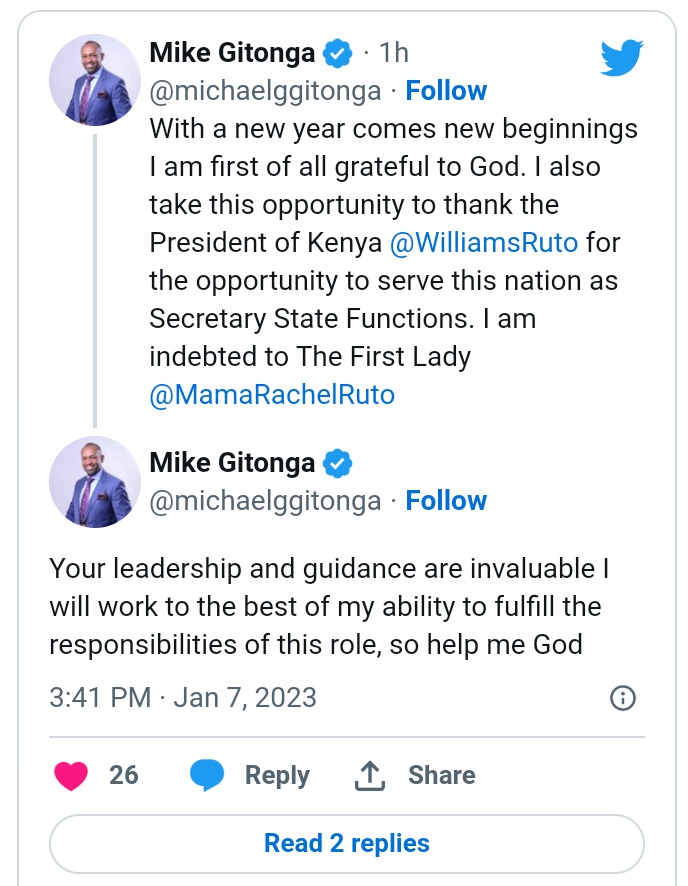The height and width of the screenshot is (886, 688).
Task: Click the Twitter bird logo
Action: [621, 57]
